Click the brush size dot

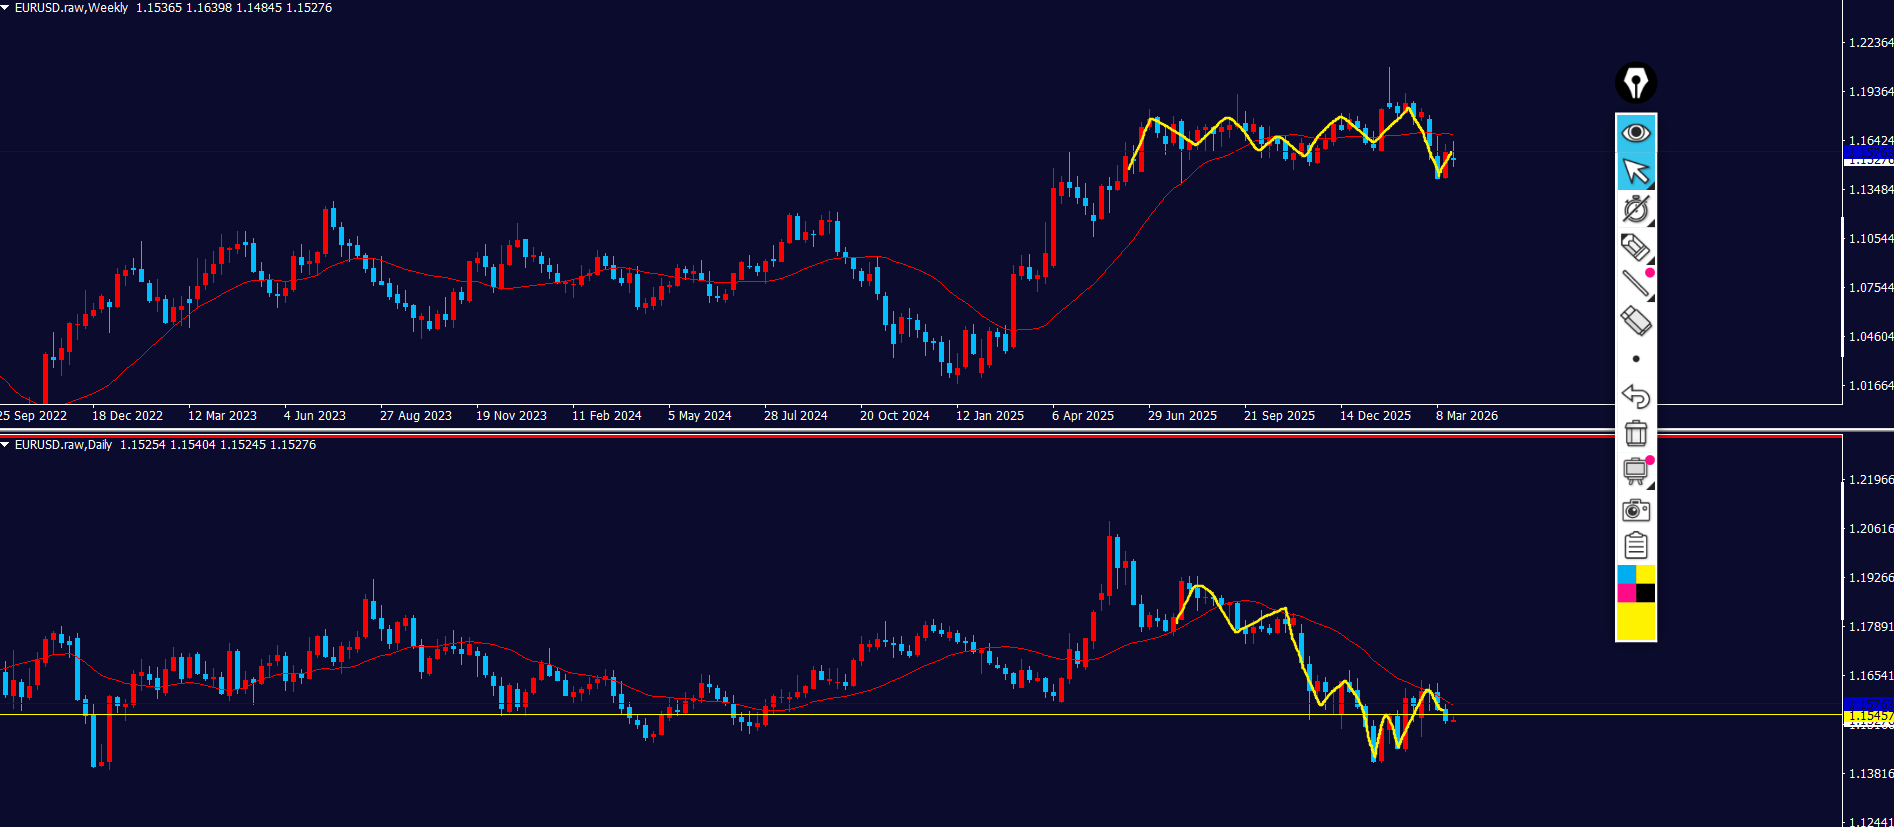click(1636, 359)
